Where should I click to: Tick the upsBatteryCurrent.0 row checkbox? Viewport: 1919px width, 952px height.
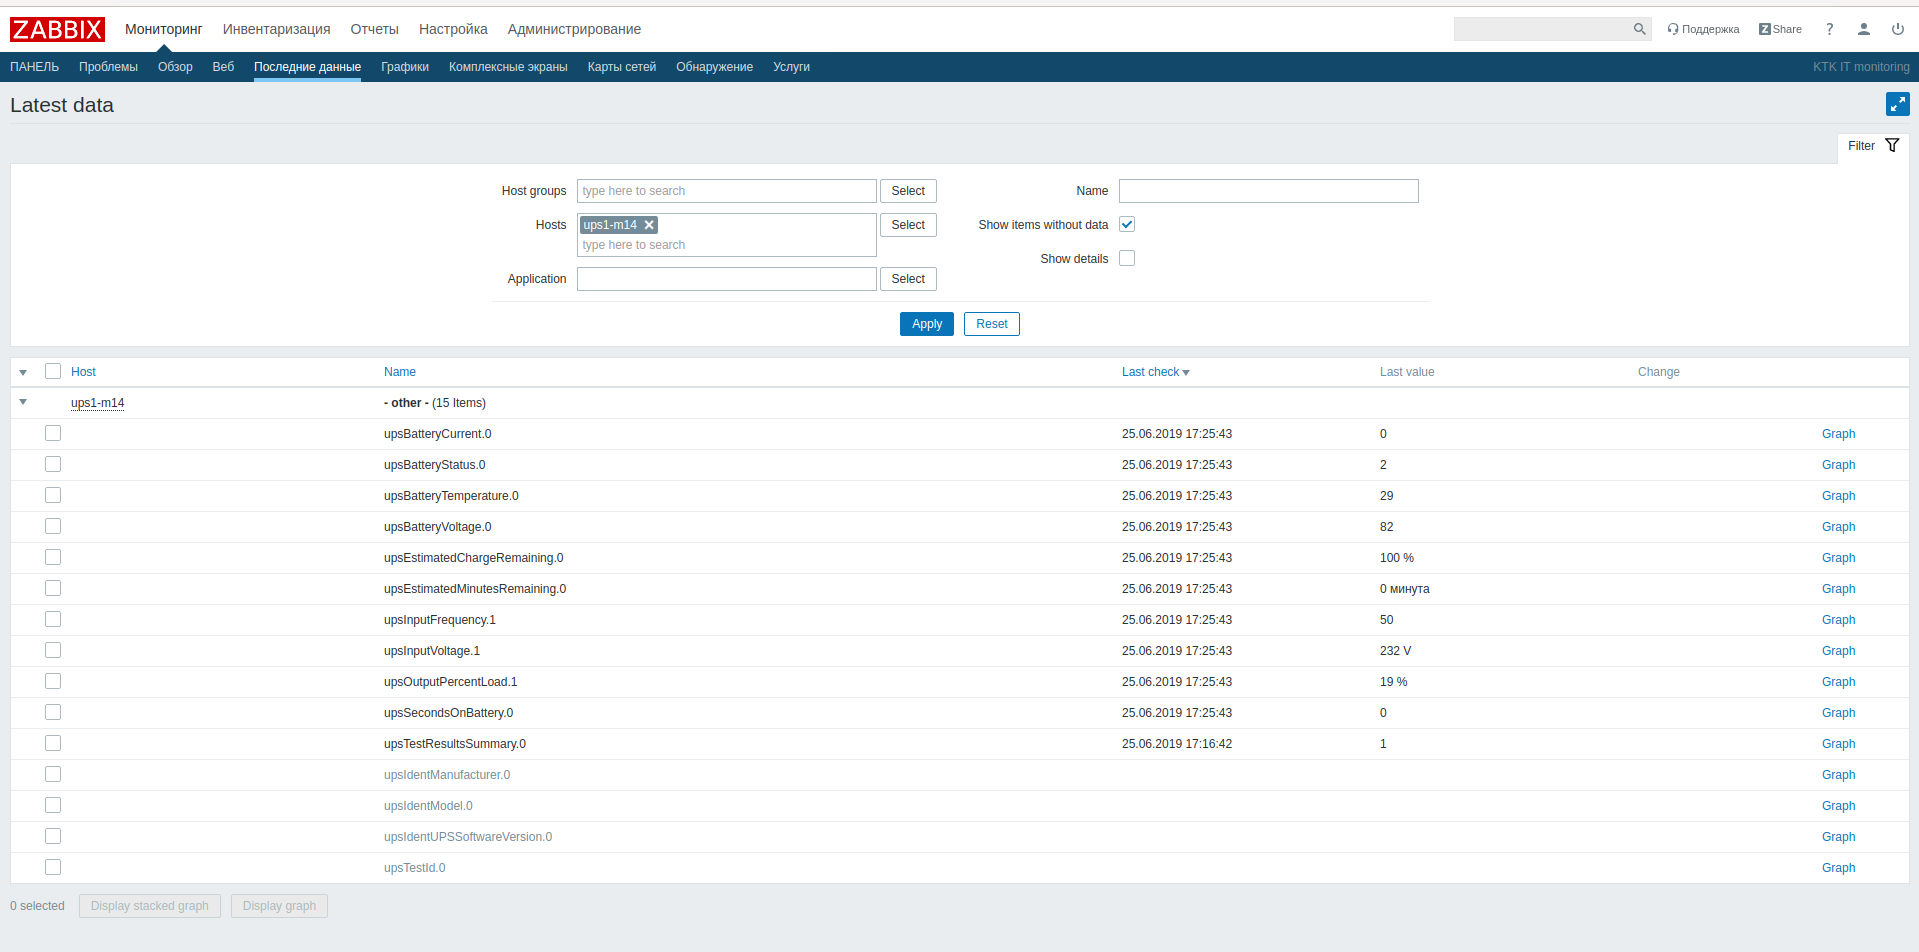(x=53, y=433)
